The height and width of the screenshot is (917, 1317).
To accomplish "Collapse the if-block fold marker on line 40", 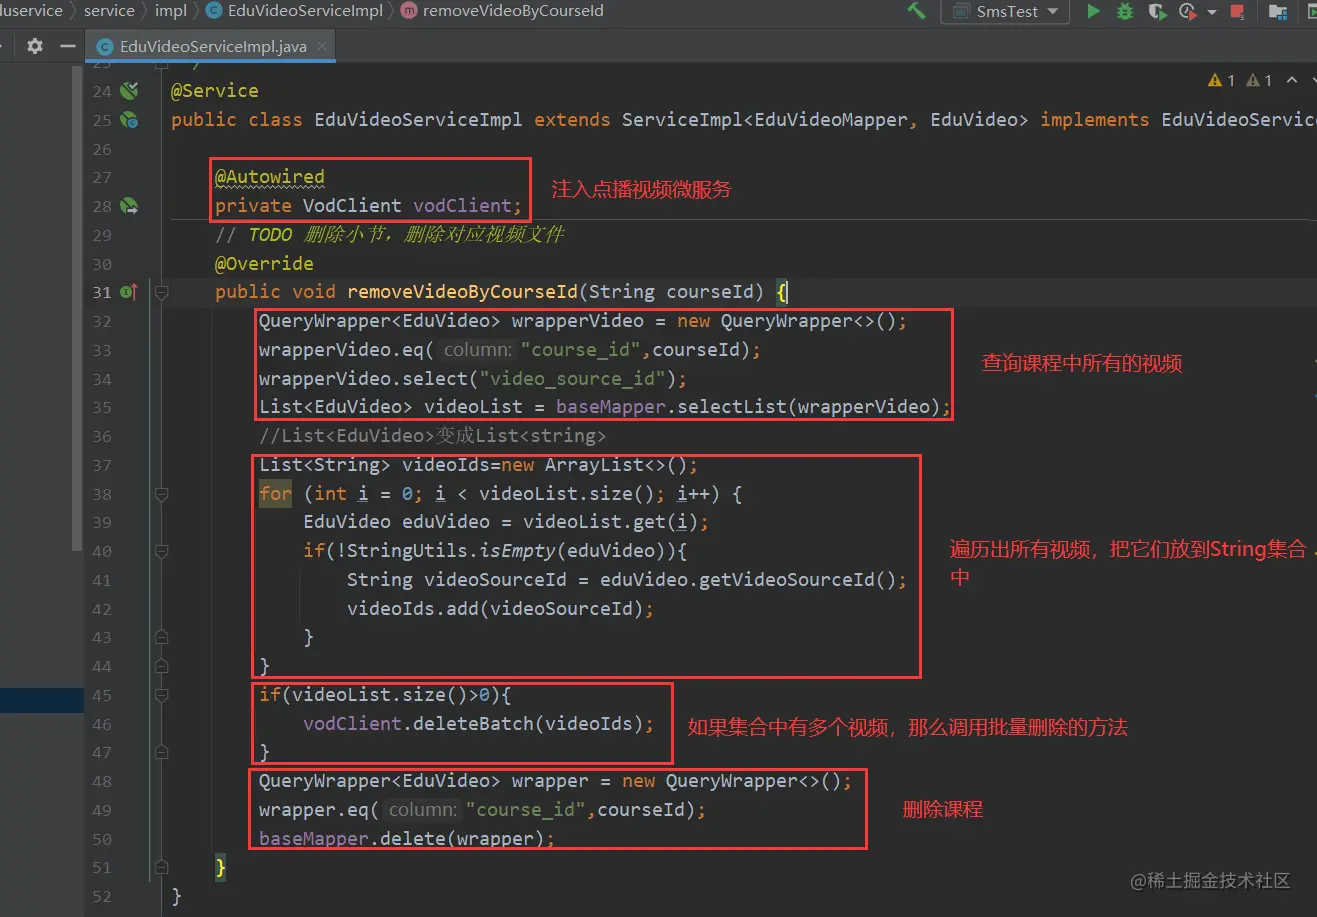I will pos(161,551).
